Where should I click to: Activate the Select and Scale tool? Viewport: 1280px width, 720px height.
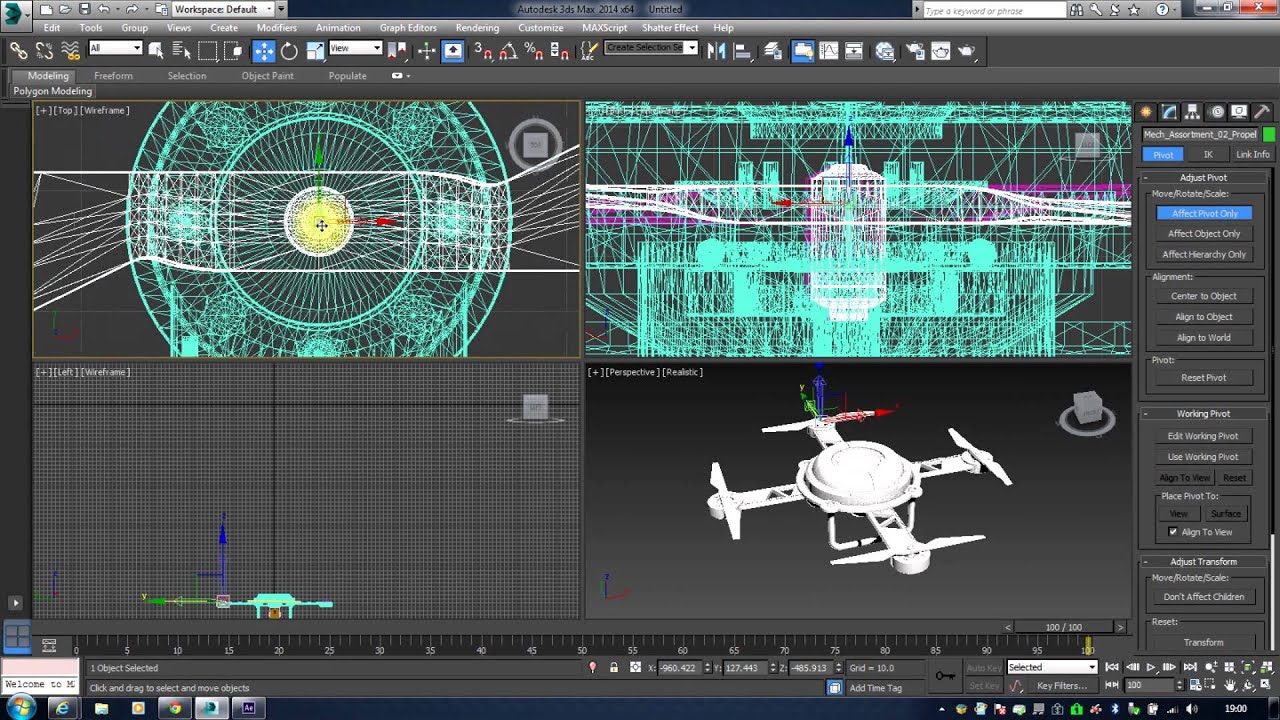pyautogui.click(x=315, y=50)
